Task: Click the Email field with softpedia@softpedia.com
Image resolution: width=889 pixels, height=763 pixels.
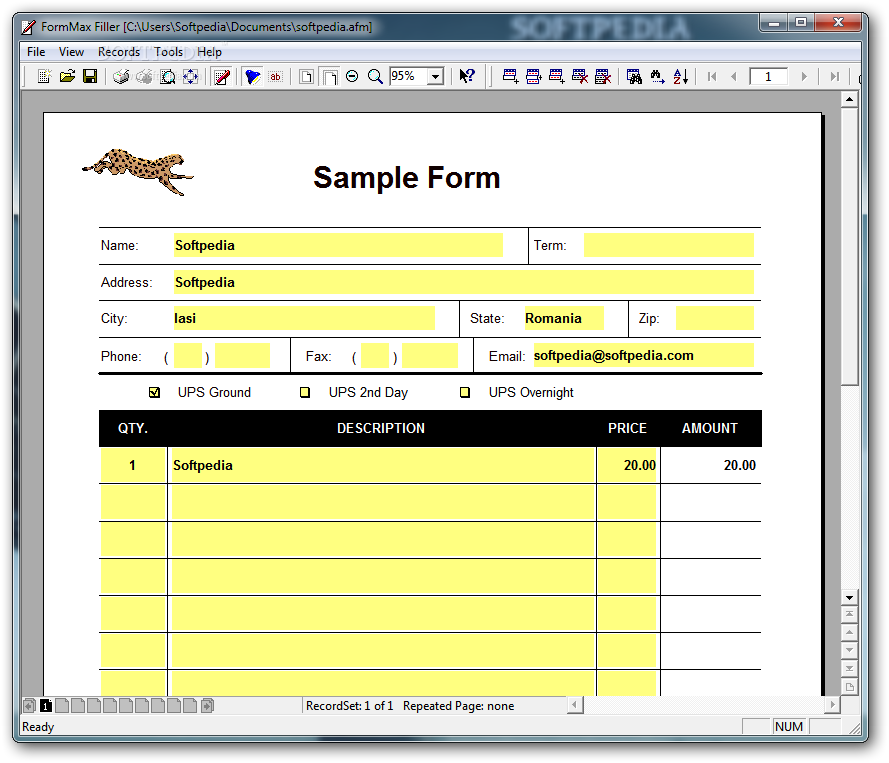Action: (644, 355)
